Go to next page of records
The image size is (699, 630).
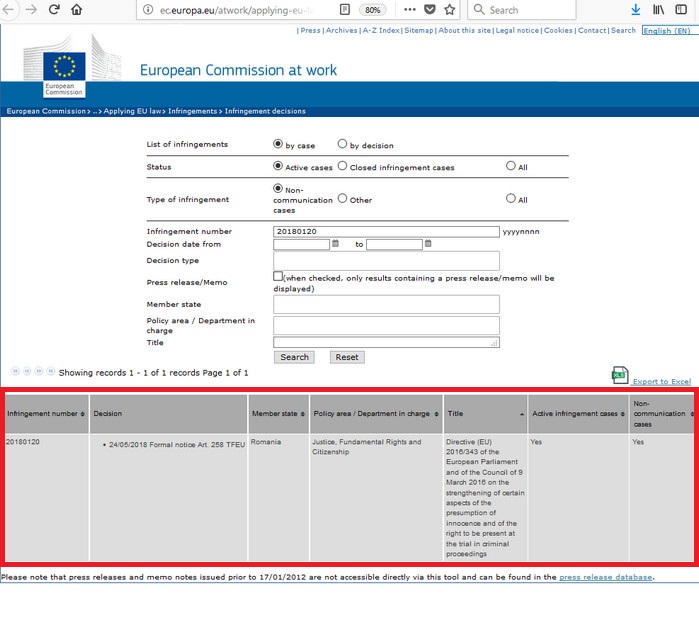point(39,371)
